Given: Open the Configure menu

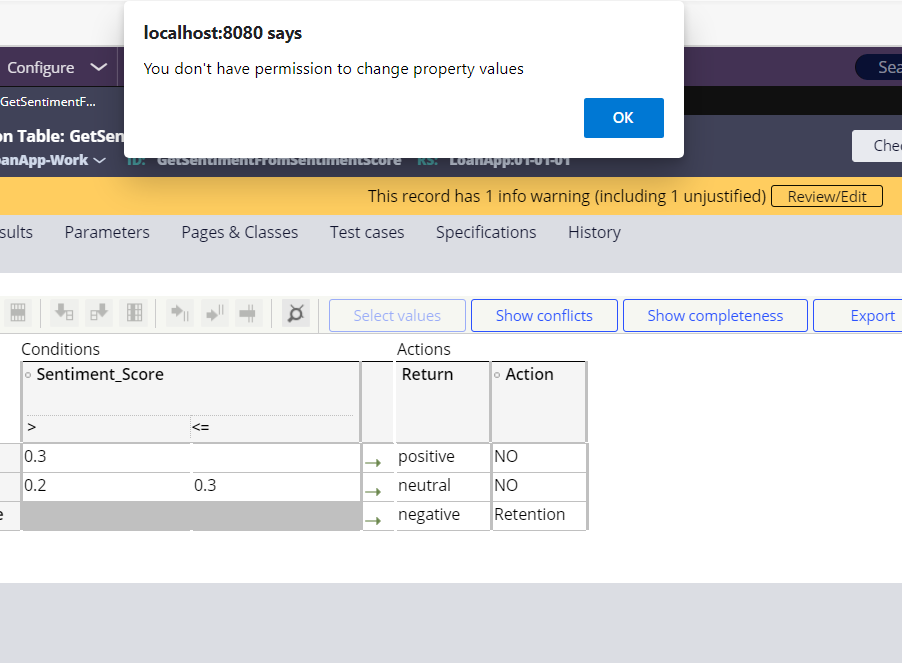Looking at the screenshot, I should click(x=40, y=67).
